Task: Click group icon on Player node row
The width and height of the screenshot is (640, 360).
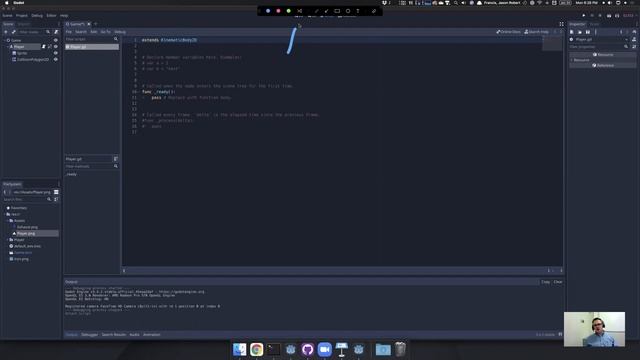Action: (50, 47)
